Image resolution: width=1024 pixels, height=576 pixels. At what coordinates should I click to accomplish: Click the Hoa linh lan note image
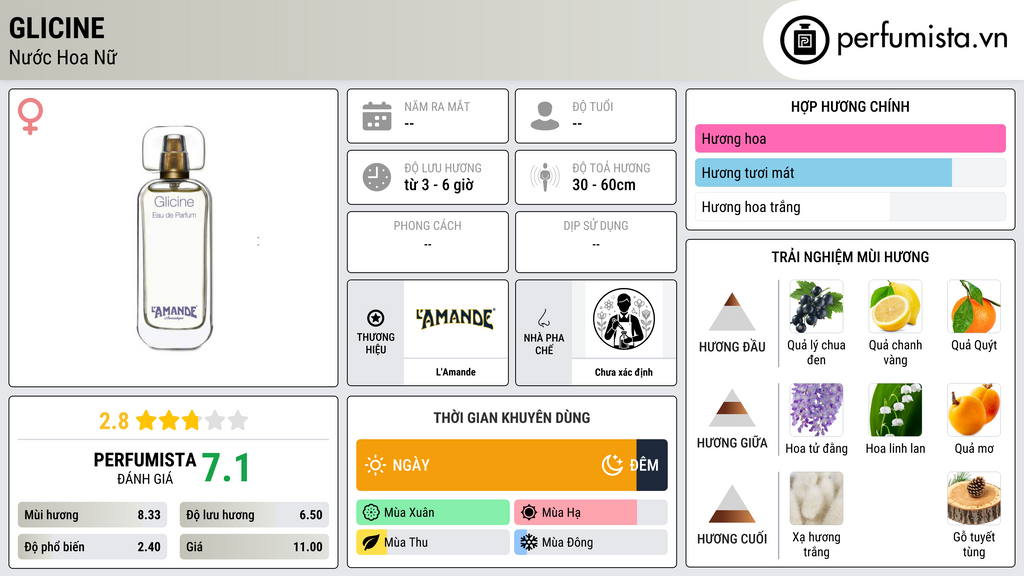click(x=895, y=409)
